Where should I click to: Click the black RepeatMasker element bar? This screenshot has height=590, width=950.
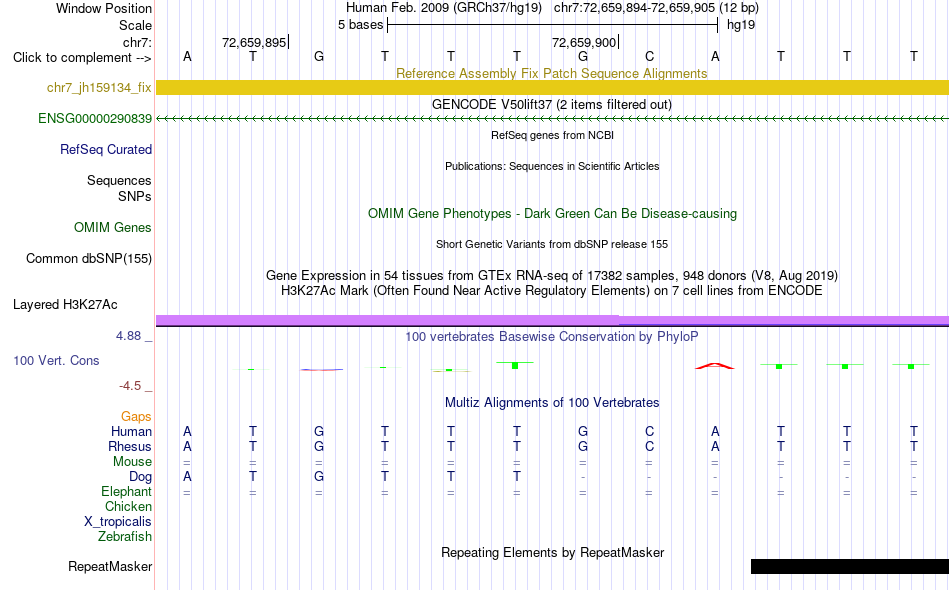(x=849, y=566)
